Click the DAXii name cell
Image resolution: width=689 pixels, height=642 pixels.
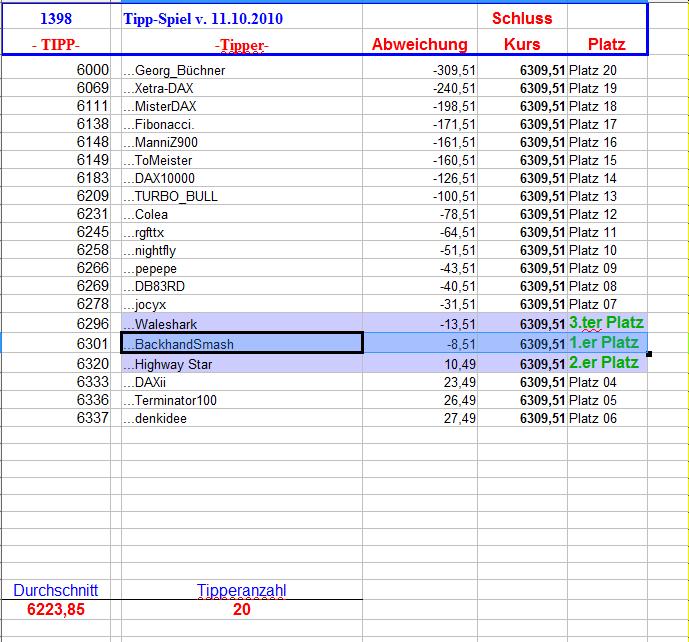coord(242,382)
